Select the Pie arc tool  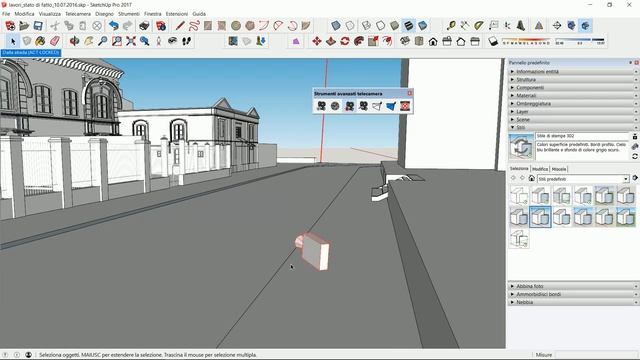(306, 26)
